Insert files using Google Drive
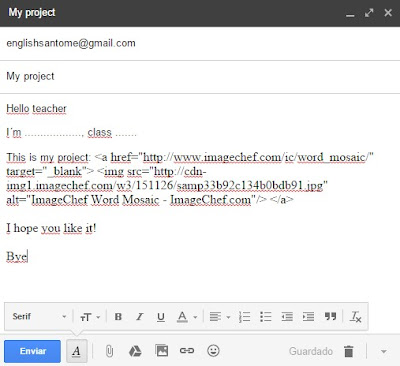The height and width of the screenshot is (366, 400). point(135,351)
